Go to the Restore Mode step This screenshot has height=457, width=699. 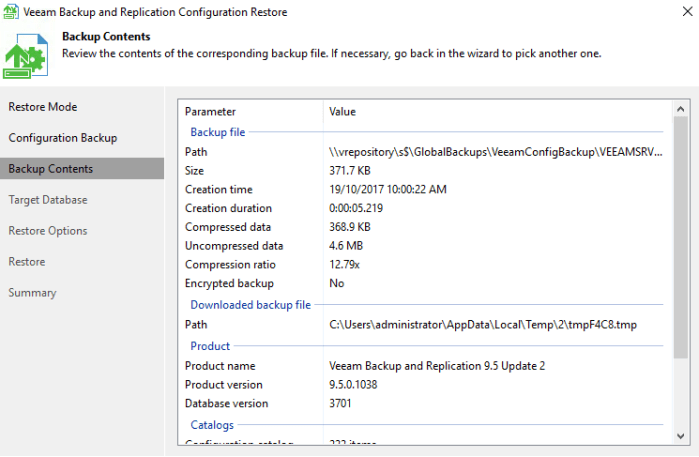[43, 107]
